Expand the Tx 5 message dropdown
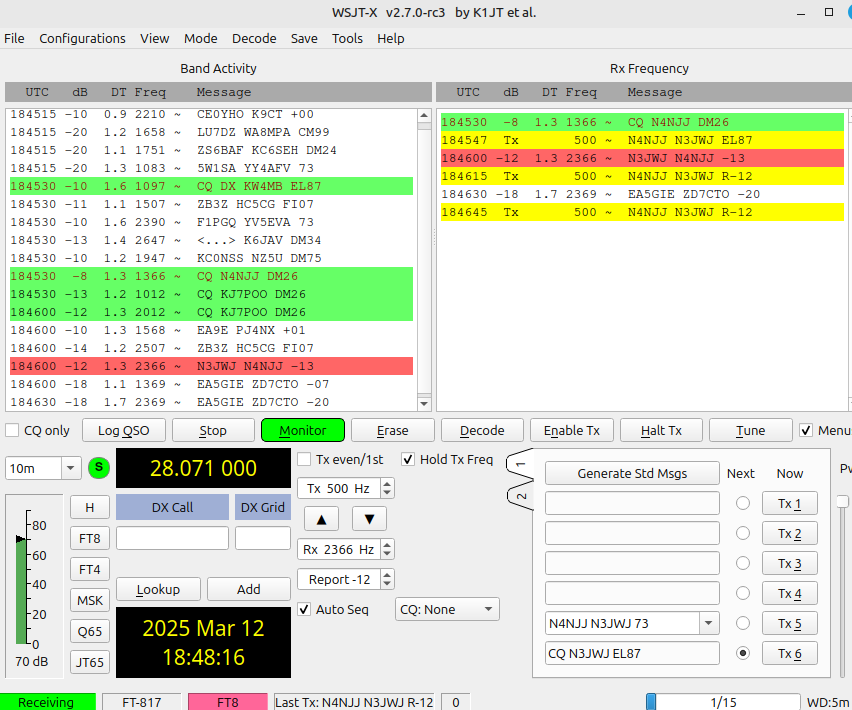 click(x=709, y=623)
